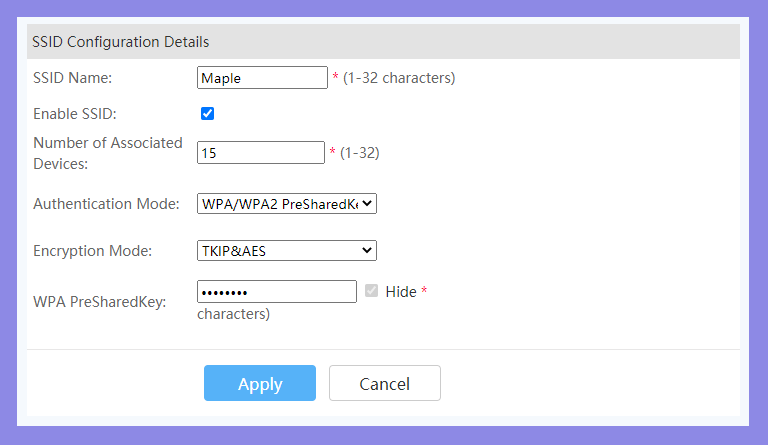Viewport: 768px width, 445px height.
Task: Open the Authentication Mode dropdown
Action: coord(287,204)
